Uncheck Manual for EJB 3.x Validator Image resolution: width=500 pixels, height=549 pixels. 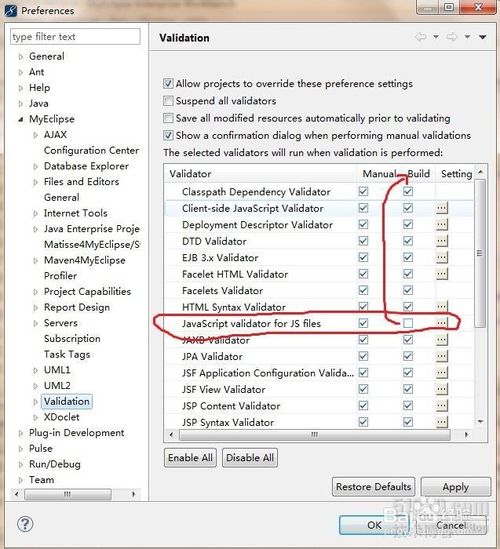click(363, 257)
